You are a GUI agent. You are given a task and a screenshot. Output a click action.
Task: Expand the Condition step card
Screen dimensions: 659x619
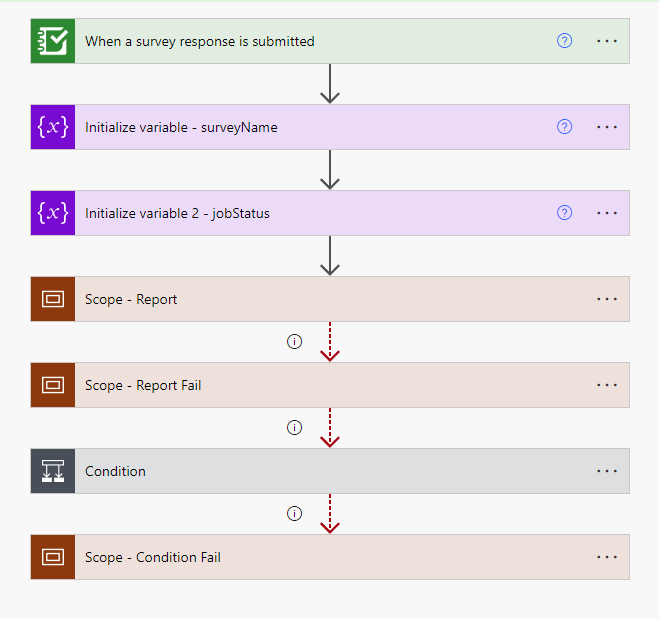pyautogui.click(x=300, y=471)
